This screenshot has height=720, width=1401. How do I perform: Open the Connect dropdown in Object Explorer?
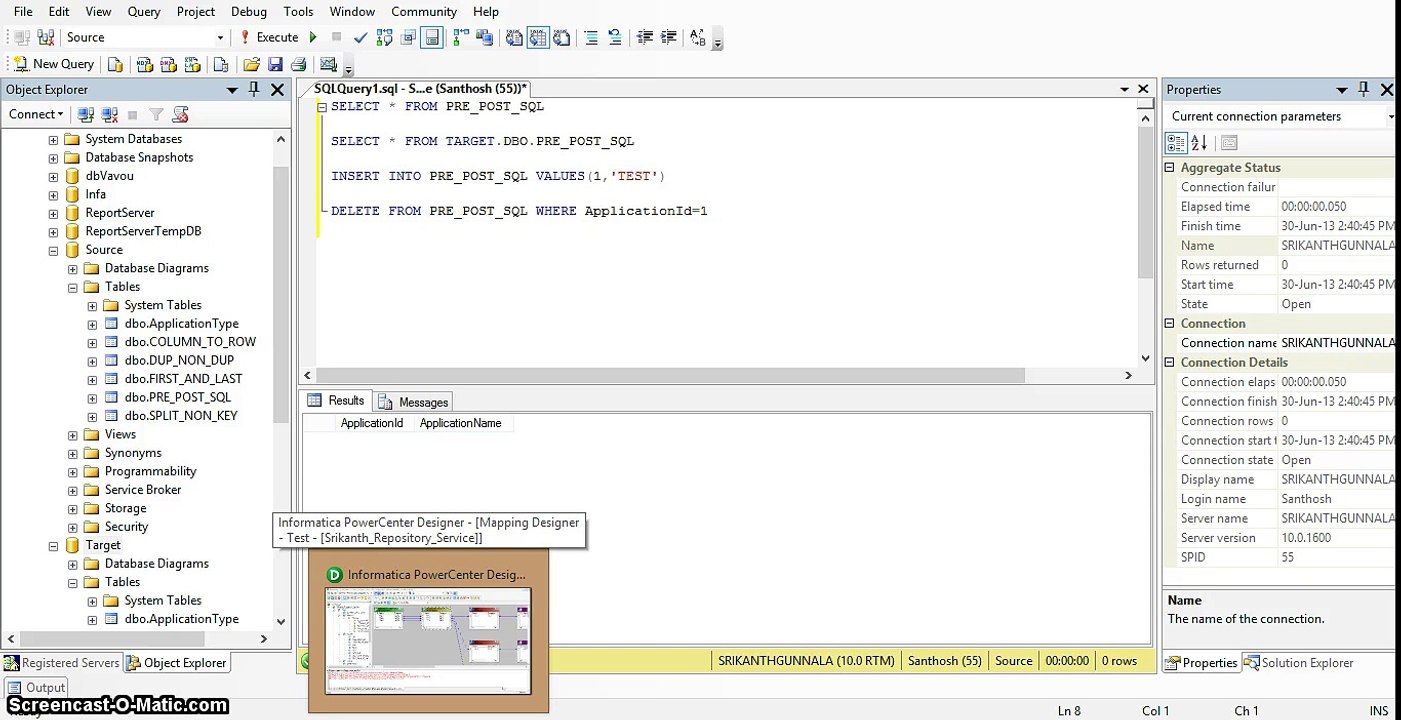click(36, 114)
